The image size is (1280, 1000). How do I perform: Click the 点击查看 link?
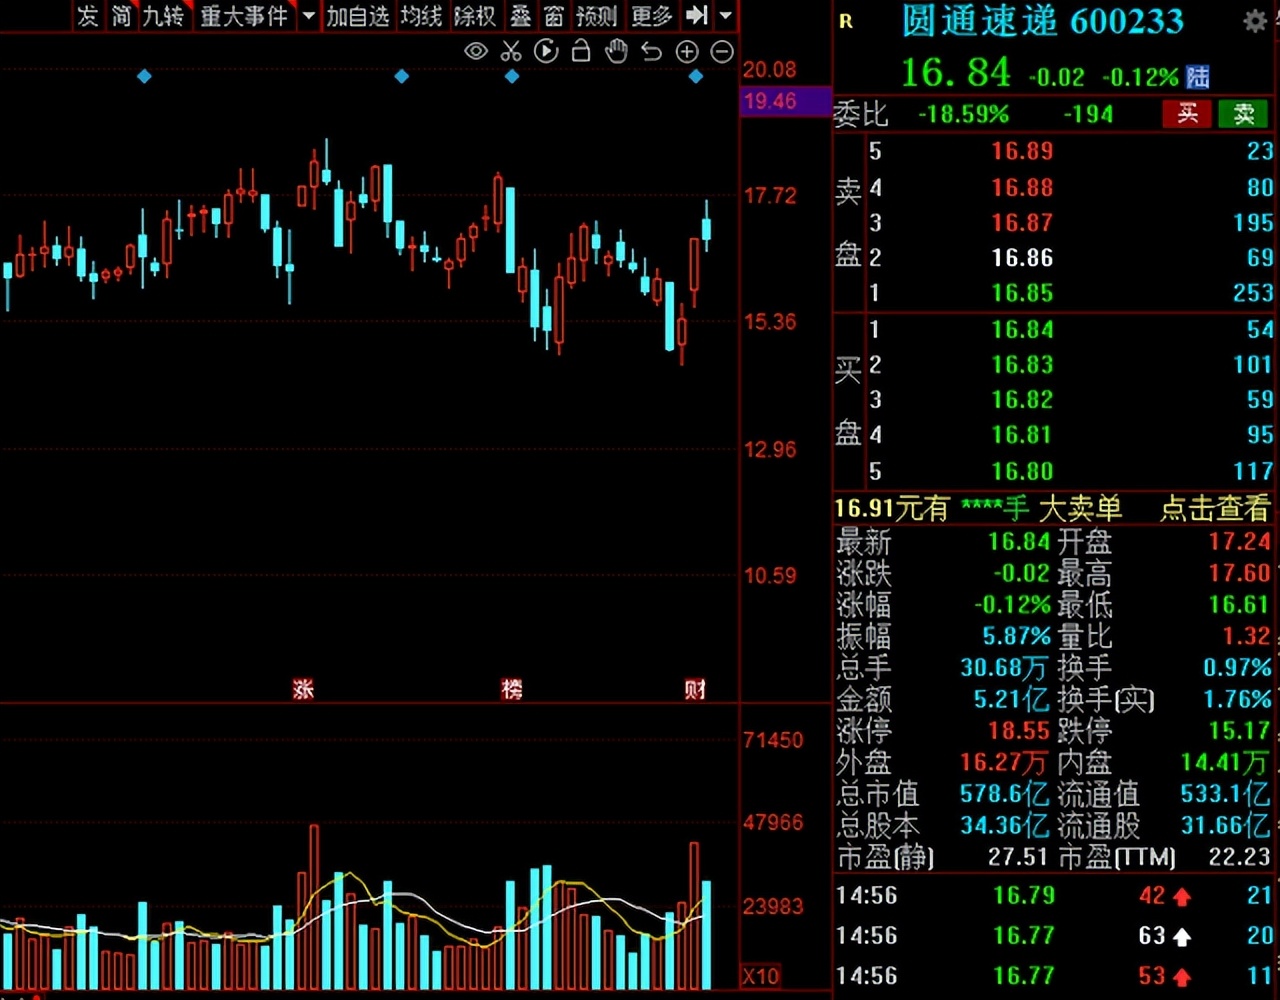point(1214,509)
